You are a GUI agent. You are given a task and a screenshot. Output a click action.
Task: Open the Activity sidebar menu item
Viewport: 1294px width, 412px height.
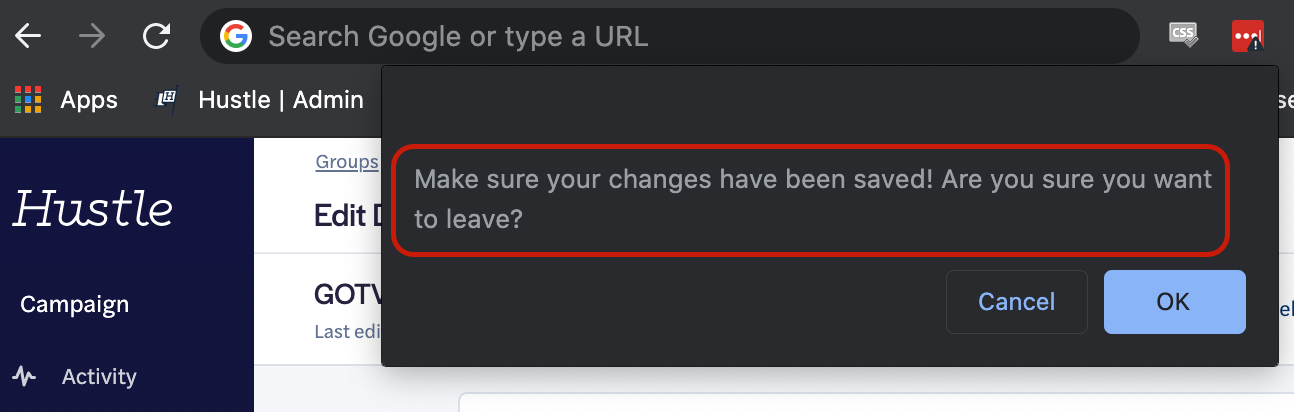coord(99,377)
